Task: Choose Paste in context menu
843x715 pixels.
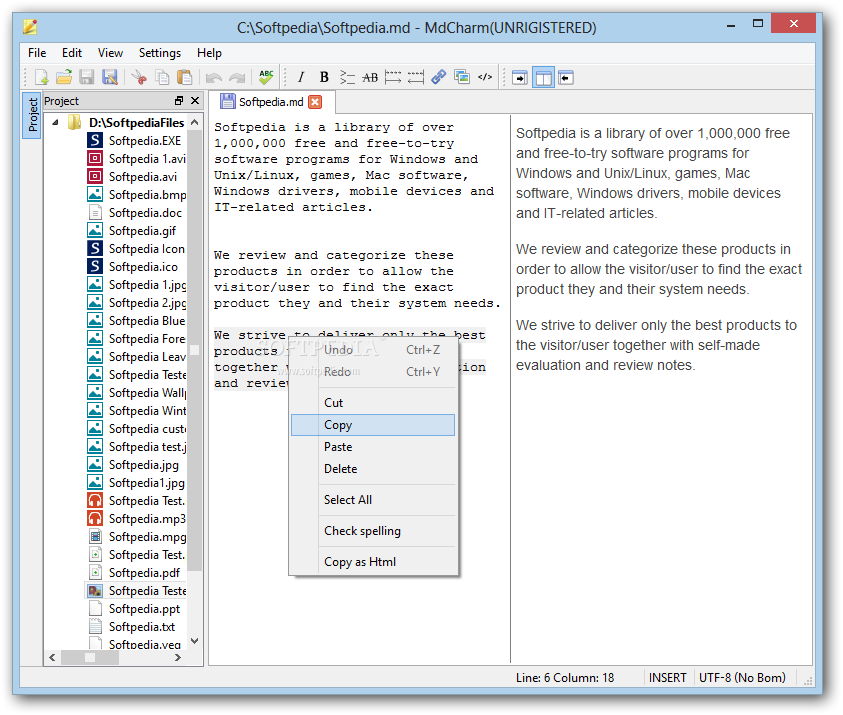Action: tap(373, 447)
